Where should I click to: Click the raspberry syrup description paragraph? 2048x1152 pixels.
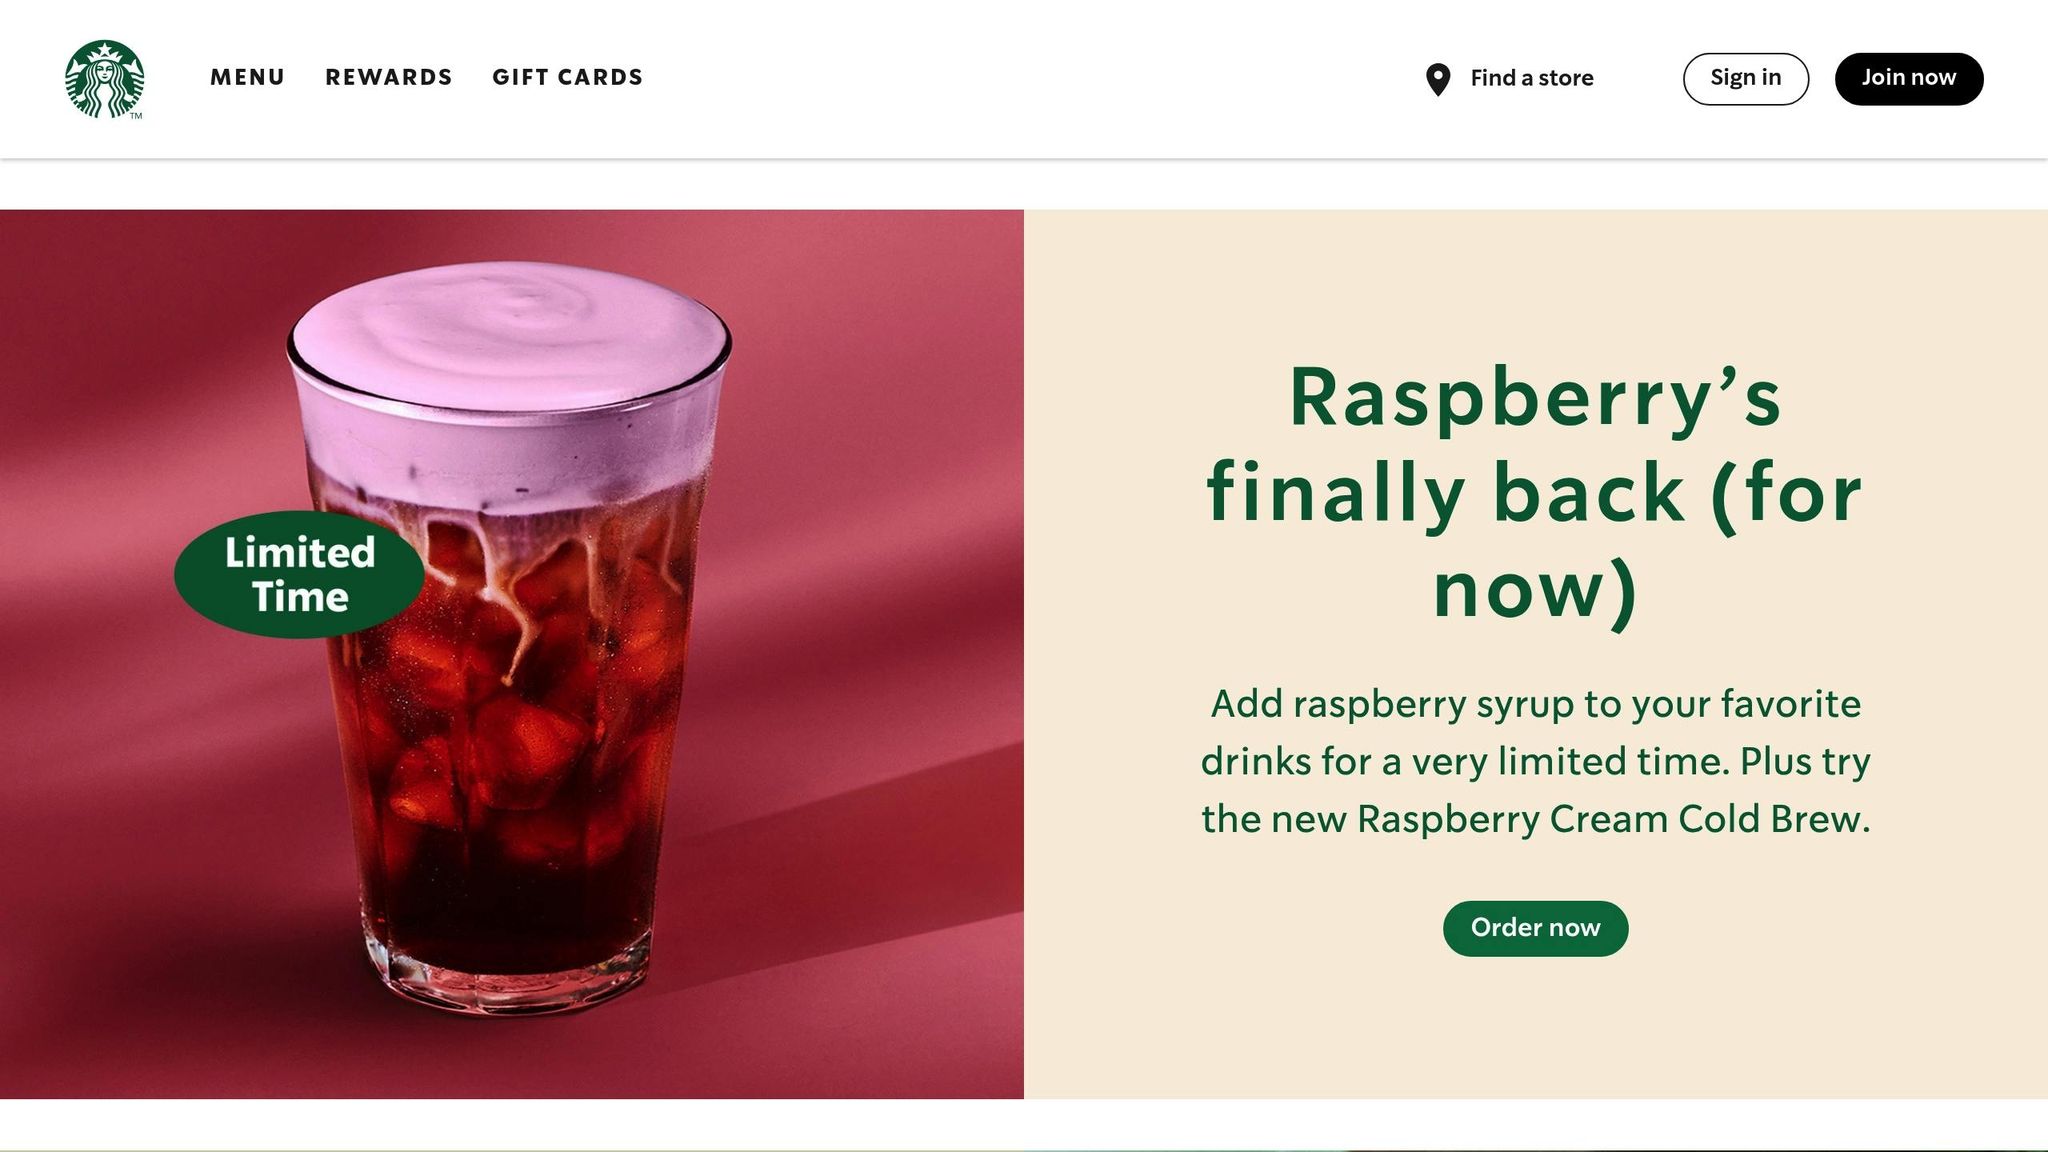point(1535,761)
